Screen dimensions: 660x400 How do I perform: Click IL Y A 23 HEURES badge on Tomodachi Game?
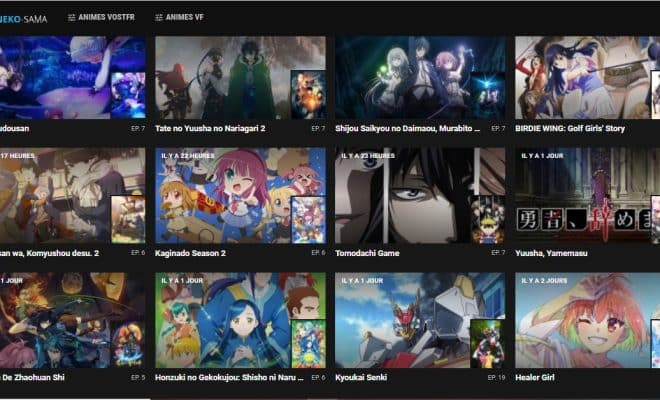368,156
